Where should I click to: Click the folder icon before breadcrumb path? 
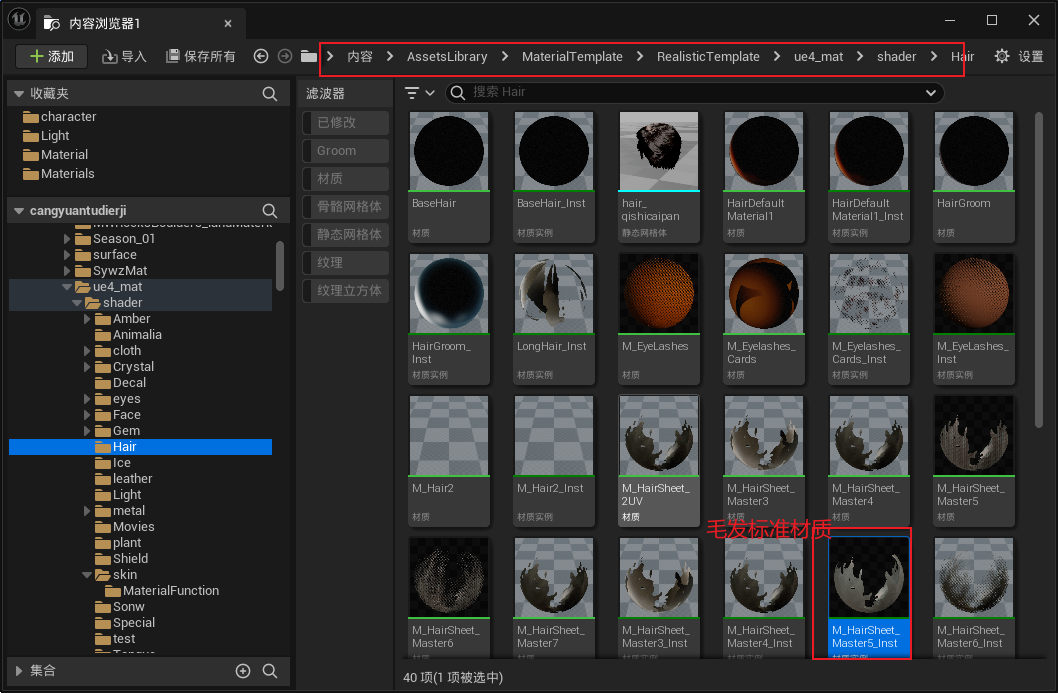[x=309, y=57]
